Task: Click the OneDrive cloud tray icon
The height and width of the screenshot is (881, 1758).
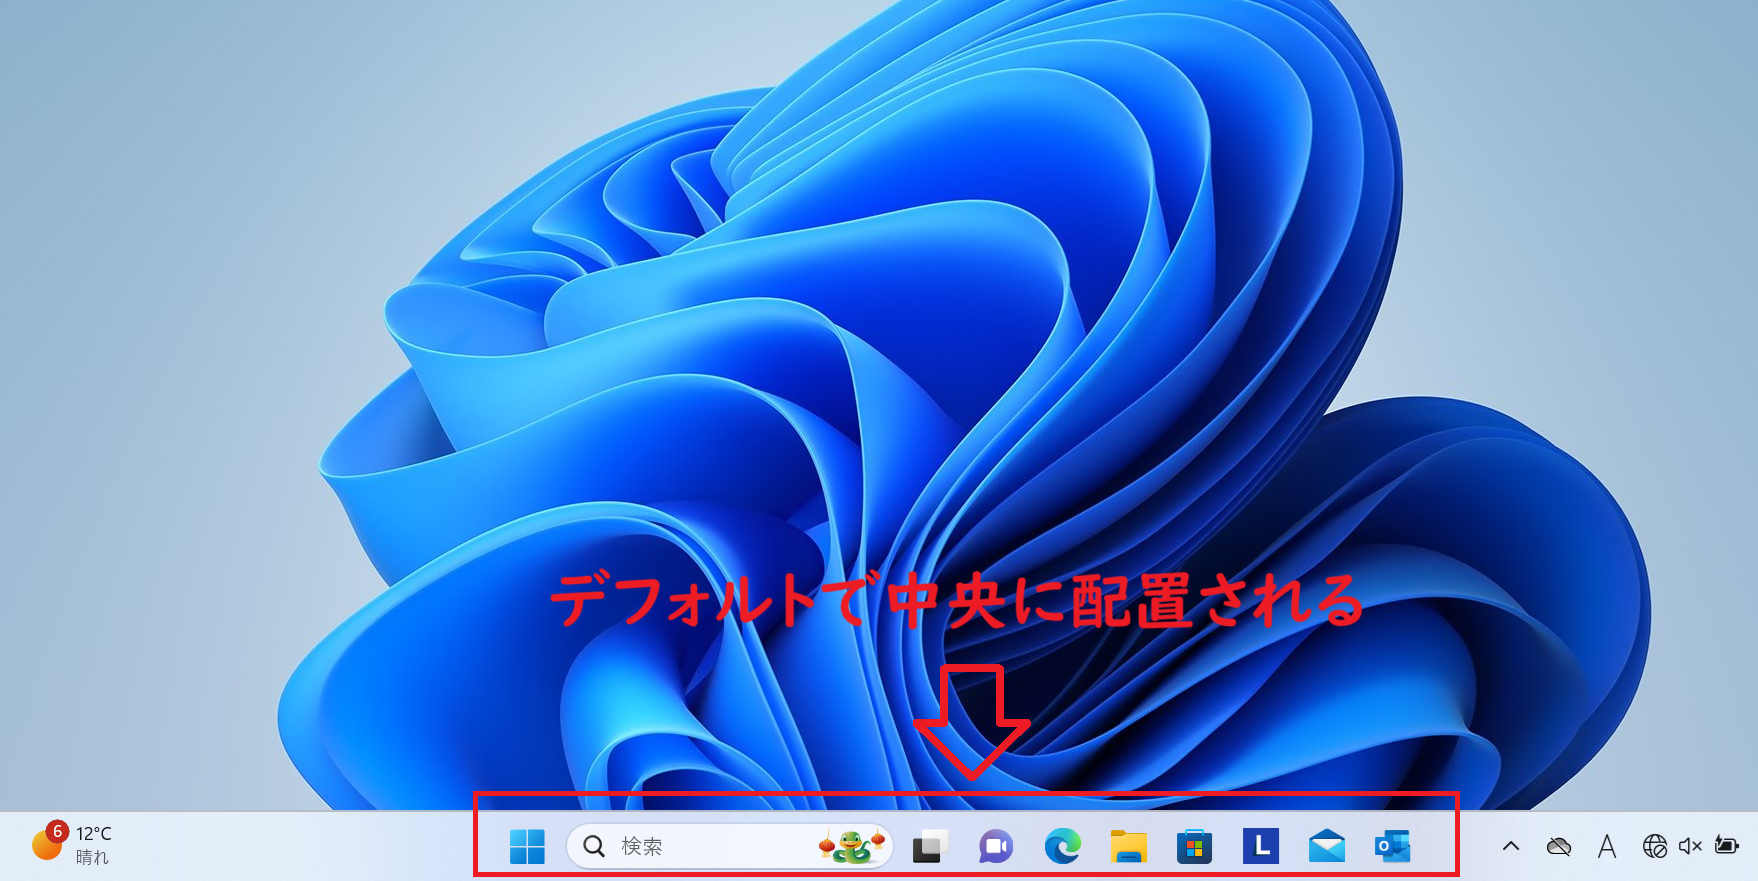Action: 1558,846
